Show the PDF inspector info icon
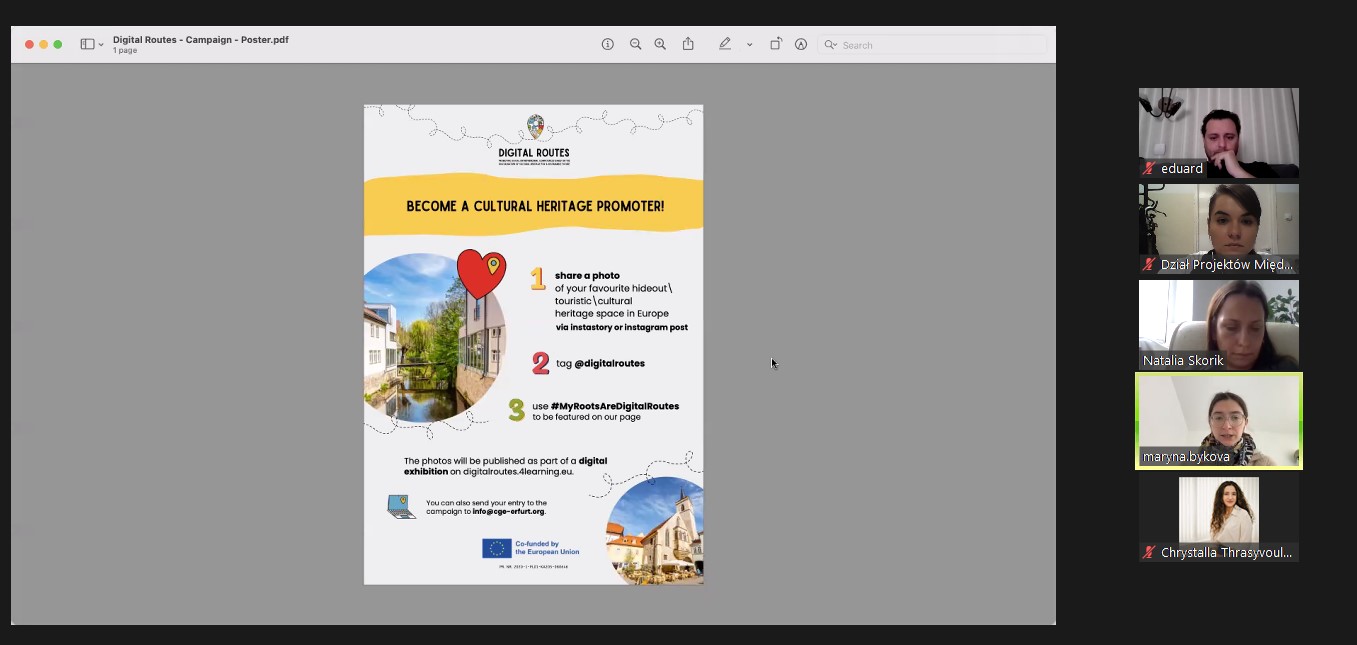1357x645 pixels. click(607, 44)
